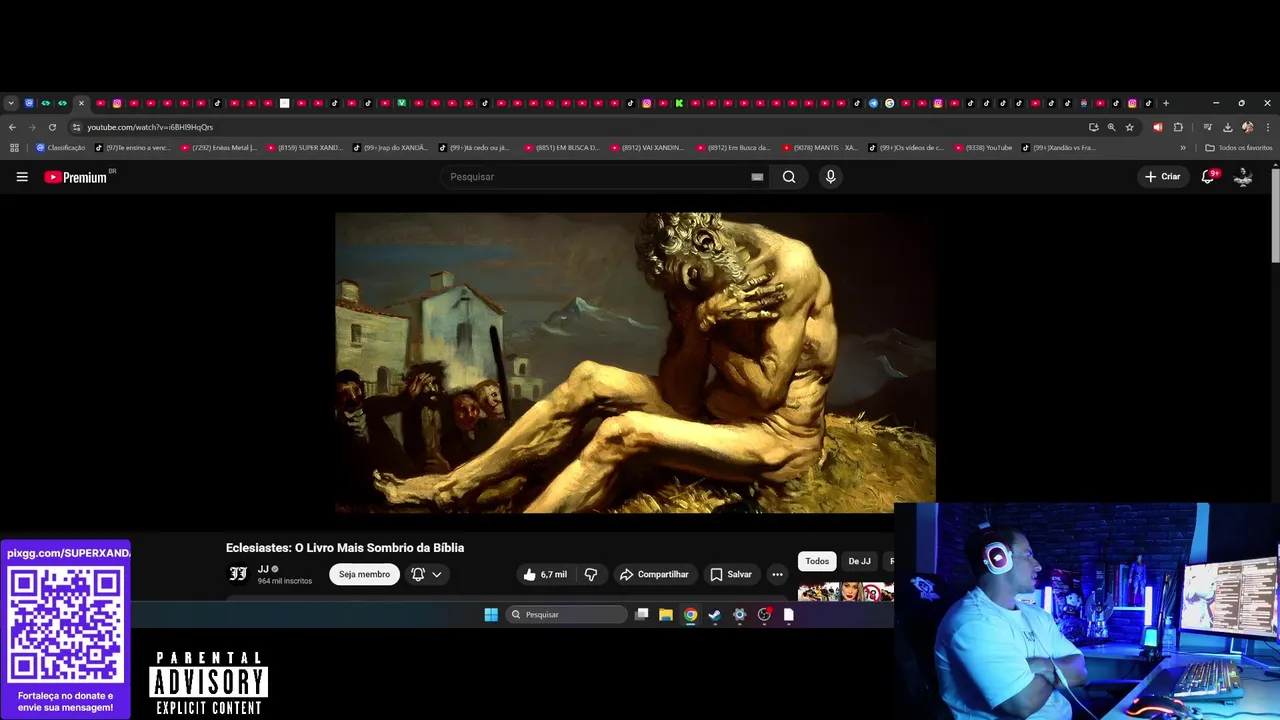Viewport: 1280px width, 720px height.
Task: Open File Explorer from taskbar
Action: click(x=666, y=615)
